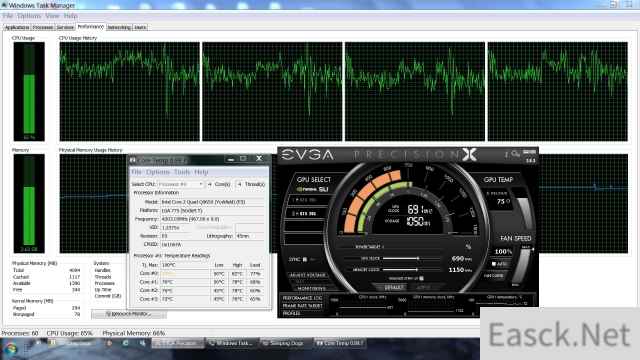Toggle the SYNC checkbox in Precision X
Screen dimensions: 640x360
pyautogui.click(x=304, y=260)
